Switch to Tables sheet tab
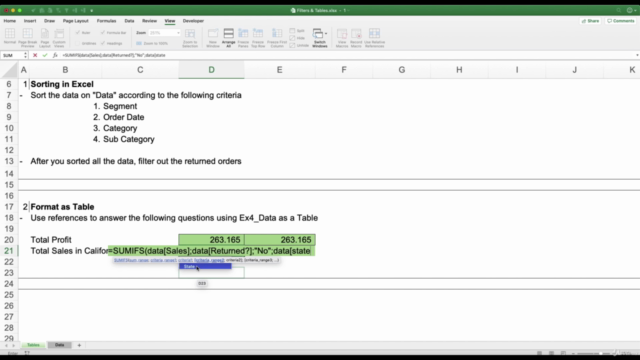Viewport: 640px width, 360px height. pyautogui.click(x=33, y=345)
